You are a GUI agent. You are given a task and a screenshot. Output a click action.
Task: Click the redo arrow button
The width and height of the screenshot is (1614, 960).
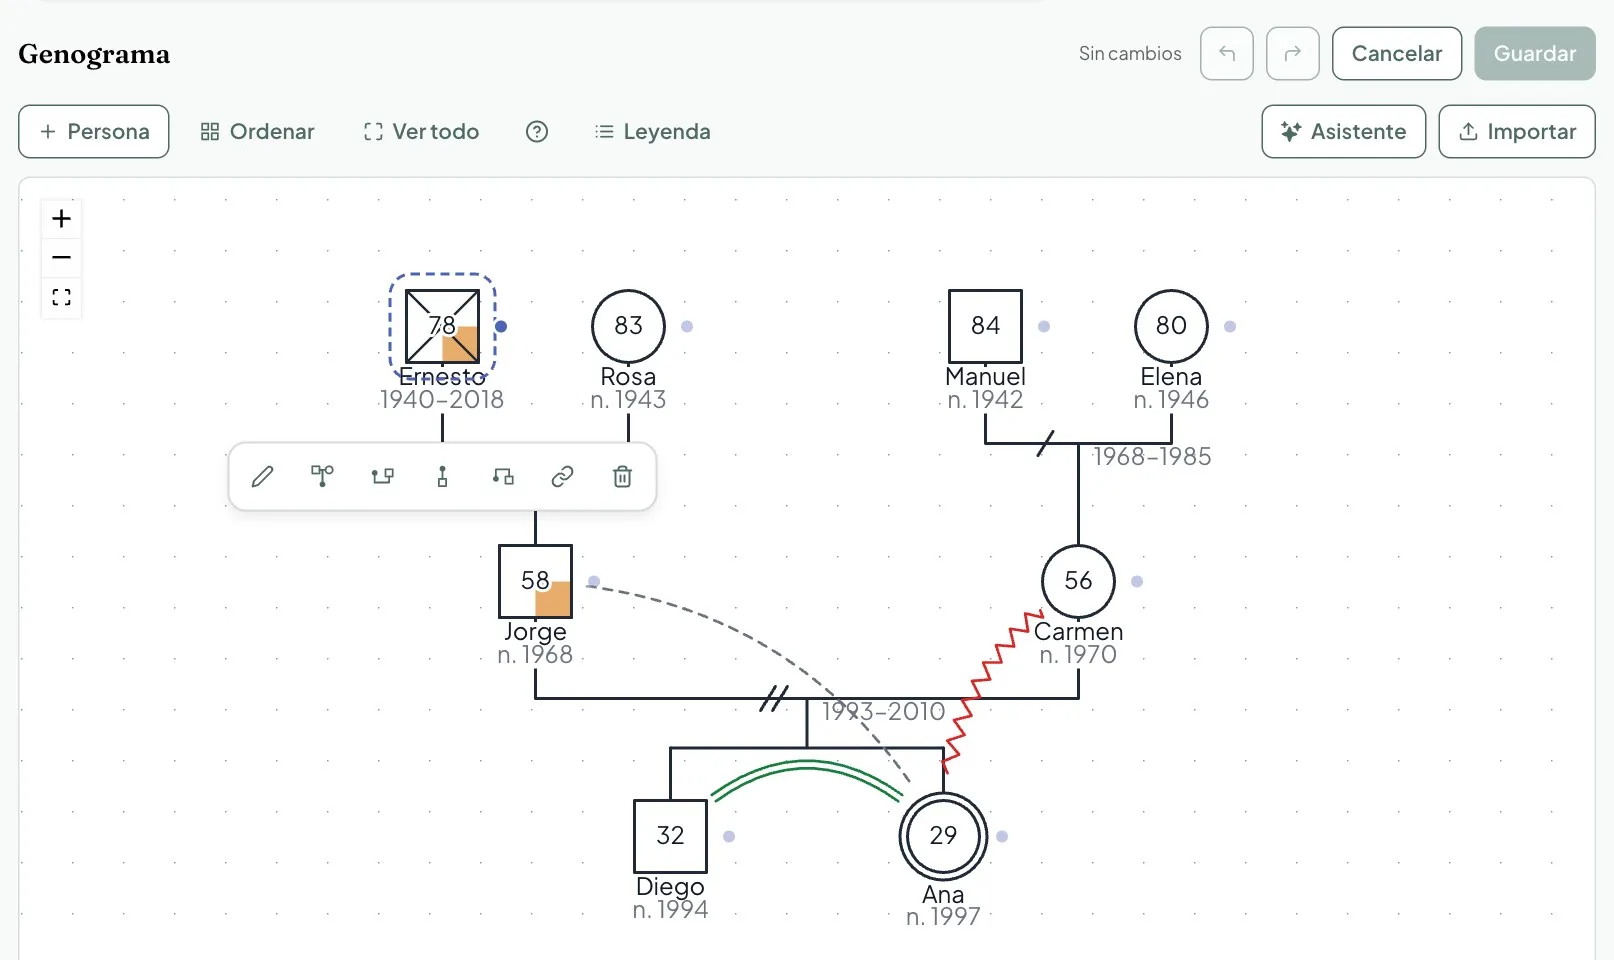(1293, 54)
